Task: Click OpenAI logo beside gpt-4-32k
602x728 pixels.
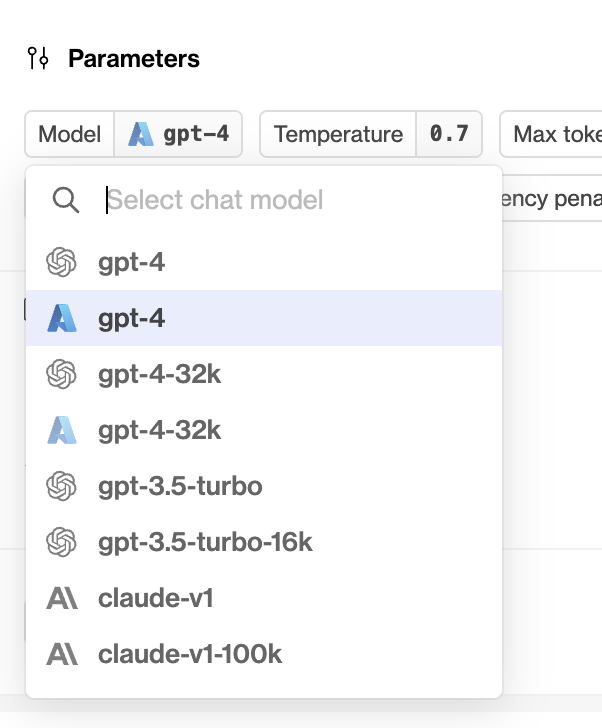Action: [61, 374]
